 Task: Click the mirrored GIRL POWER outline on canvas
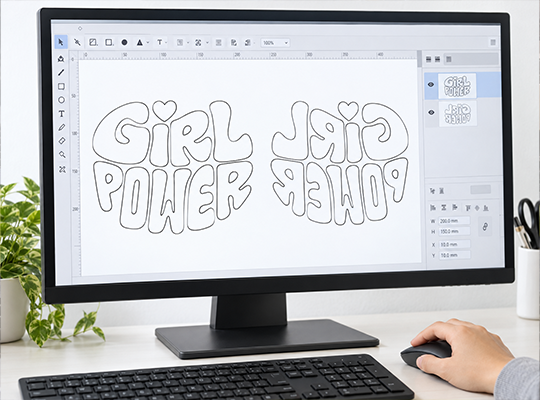340,163
